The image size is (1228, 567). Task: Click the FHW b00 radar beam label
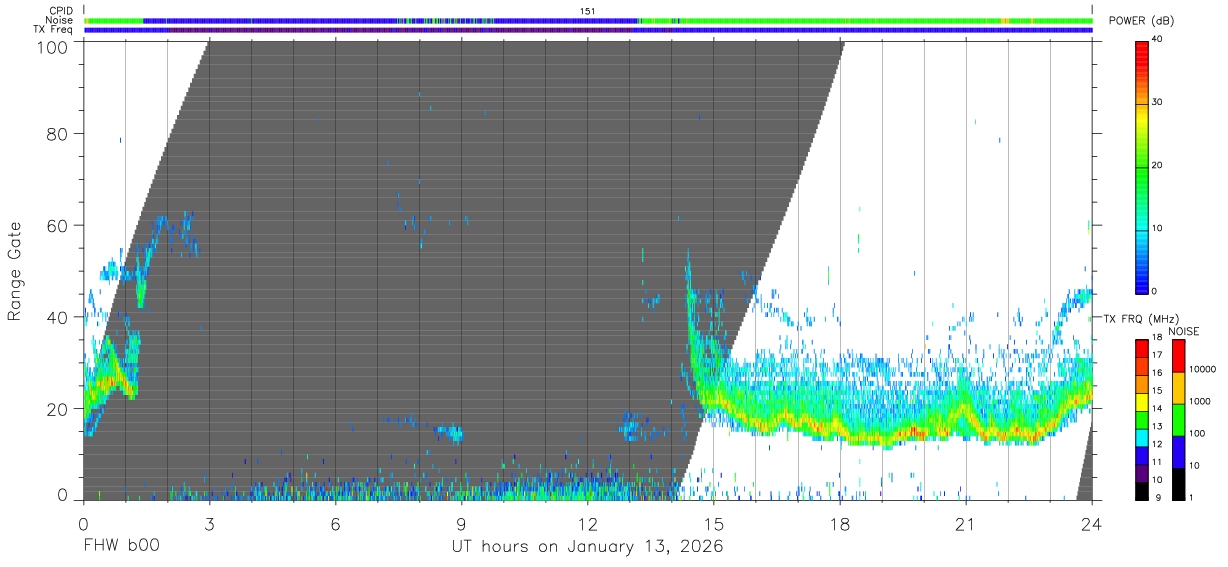tap(121, 547)
